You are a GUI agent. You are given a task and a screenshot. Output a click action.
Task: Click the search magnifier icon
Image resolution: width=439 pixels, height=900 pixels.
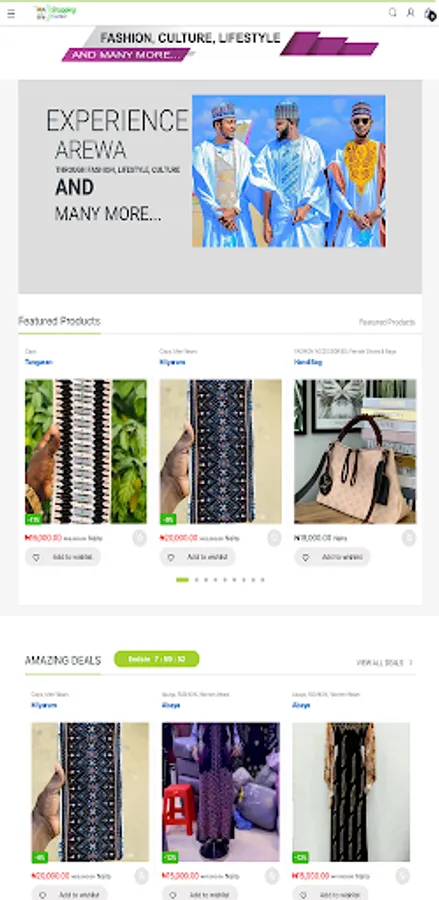(393, 13)
